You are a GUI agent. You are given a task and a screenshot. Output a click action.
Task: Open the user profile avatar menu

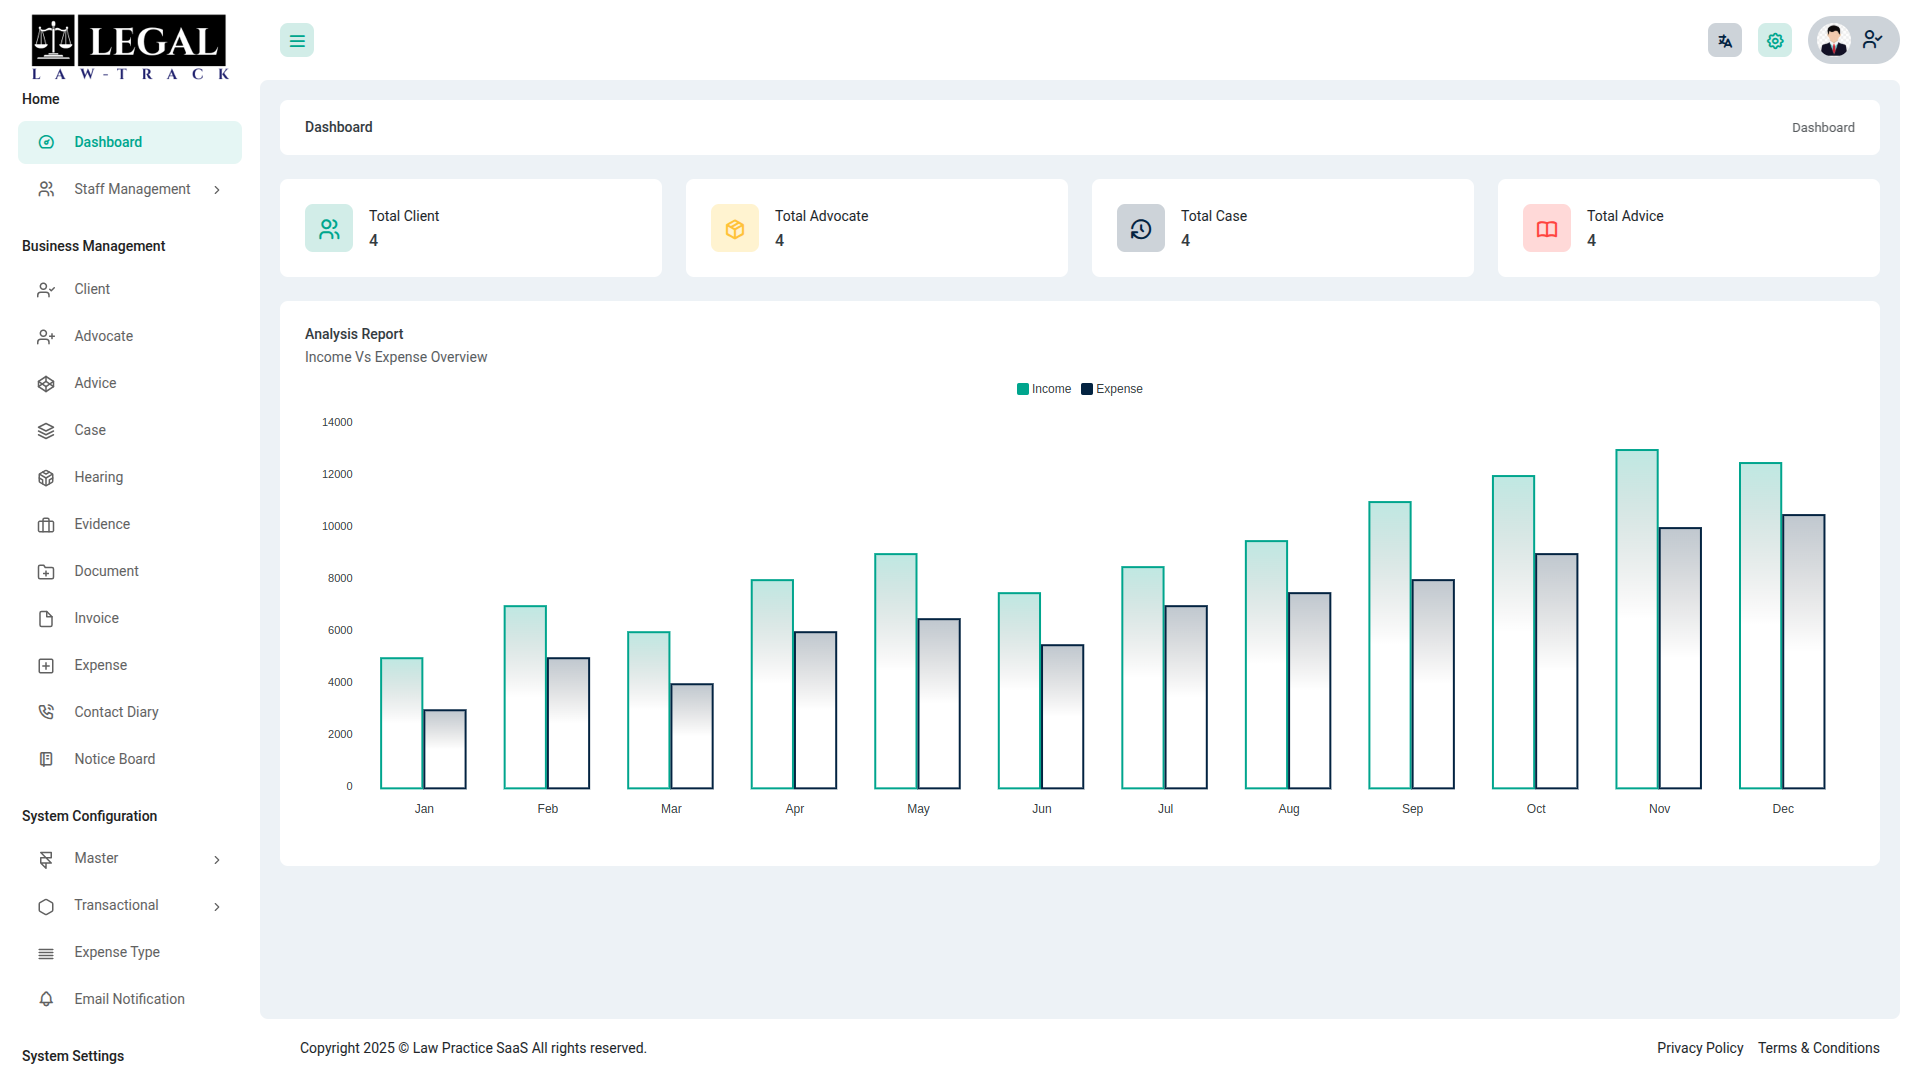1853,40
